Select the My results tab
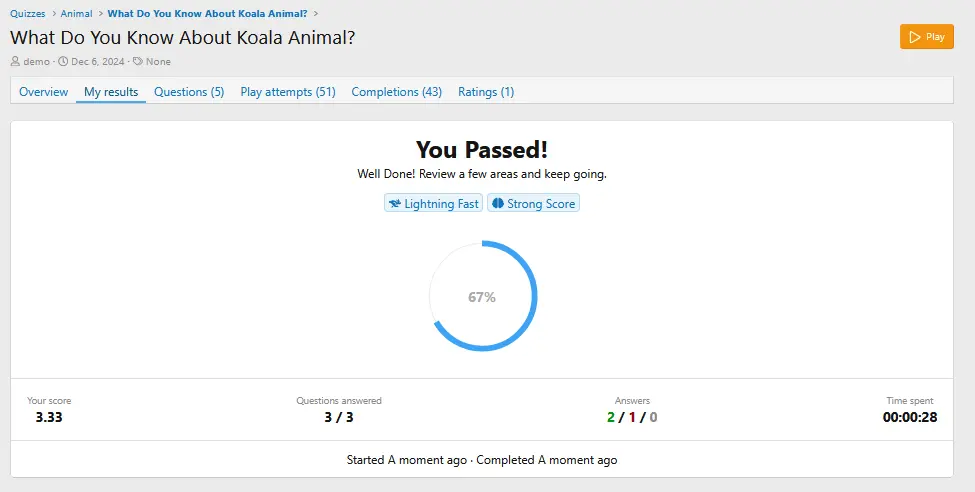Screen dimensions: 975x492 (x=111, y=92)
